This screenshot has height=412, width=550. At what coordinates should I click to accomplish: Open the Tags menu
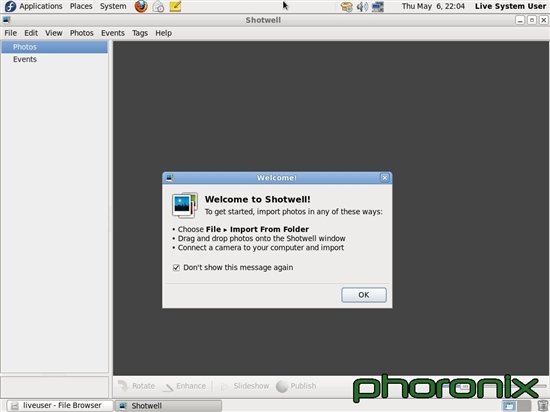(140, 33)
